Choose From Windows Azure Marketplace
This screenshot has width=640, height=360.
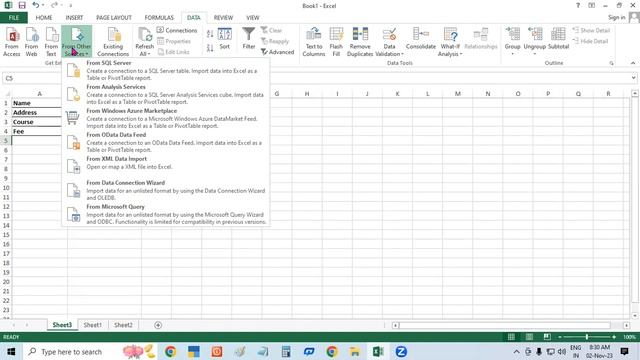tap(165, 118)
